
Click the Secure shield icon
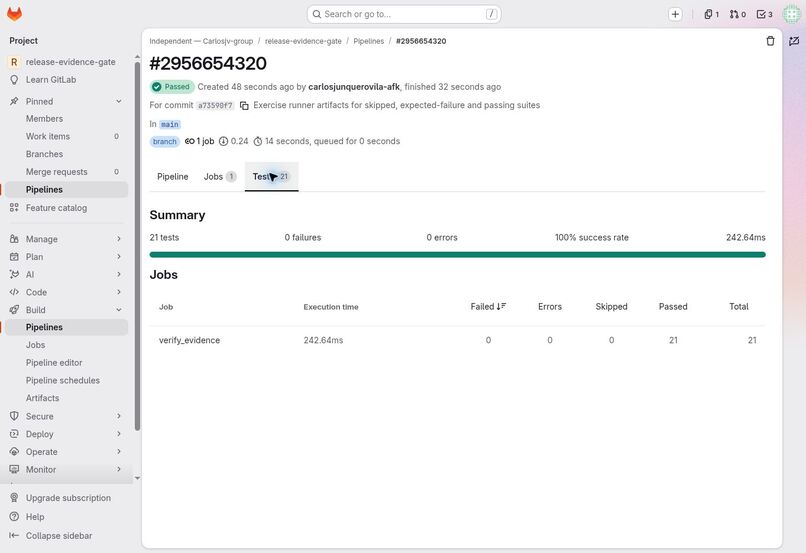[x=14, y=416]
